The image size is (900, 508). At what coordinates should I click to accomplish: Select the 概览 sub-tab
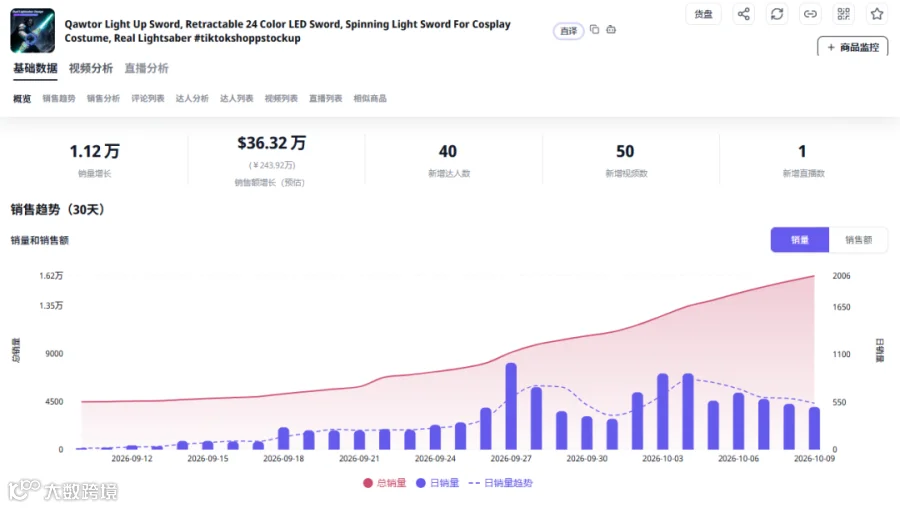(22, 99)
